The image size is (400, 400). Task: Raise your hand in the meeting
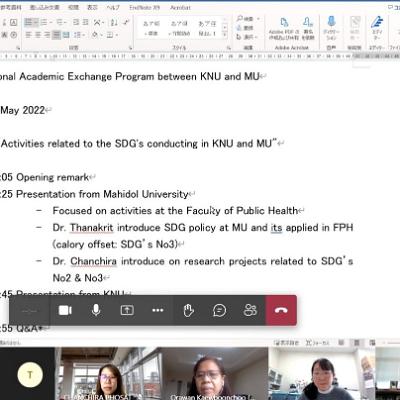tap(188, 311)
